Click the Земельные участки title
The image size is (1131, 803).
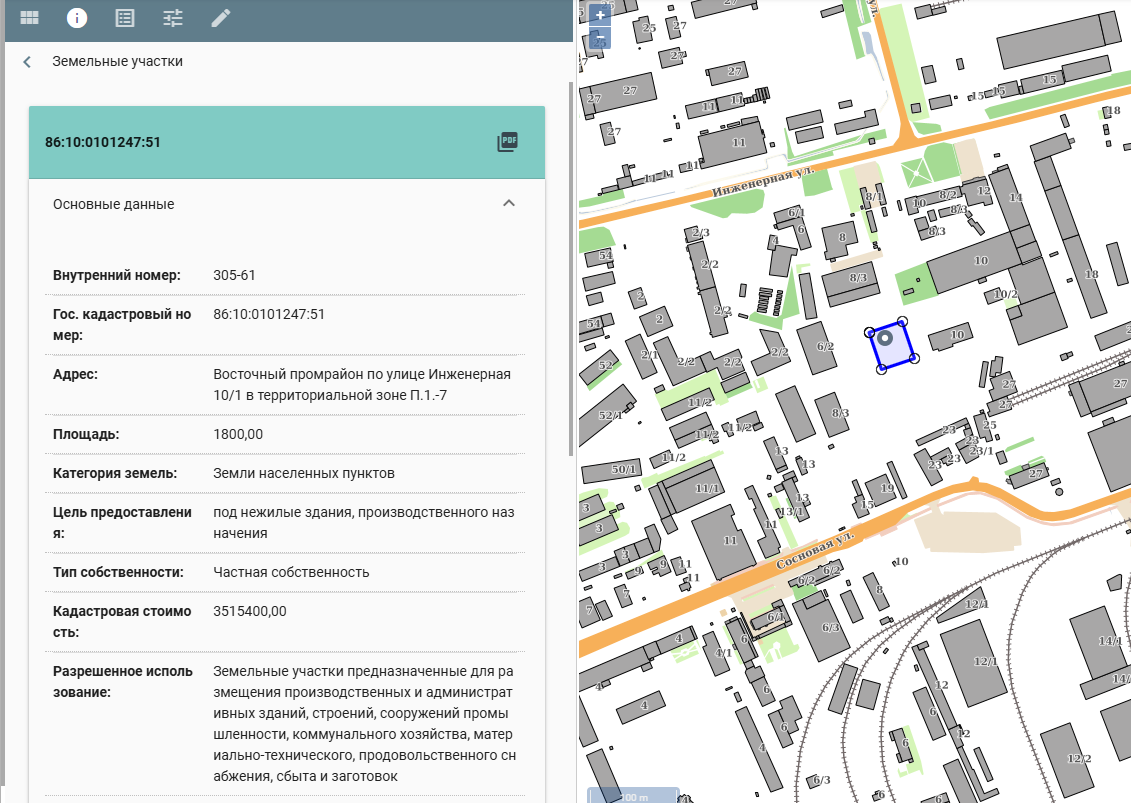(x=118, y=62)
